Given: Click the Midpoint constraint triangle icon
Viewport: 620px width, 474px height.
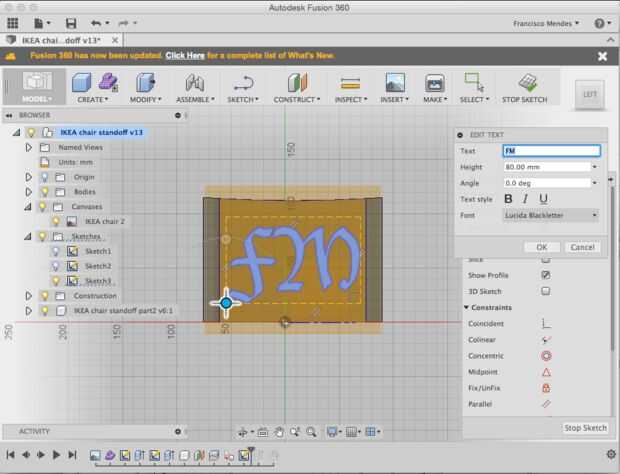Looking at the screenshot, I should click(x=546, y=372).
